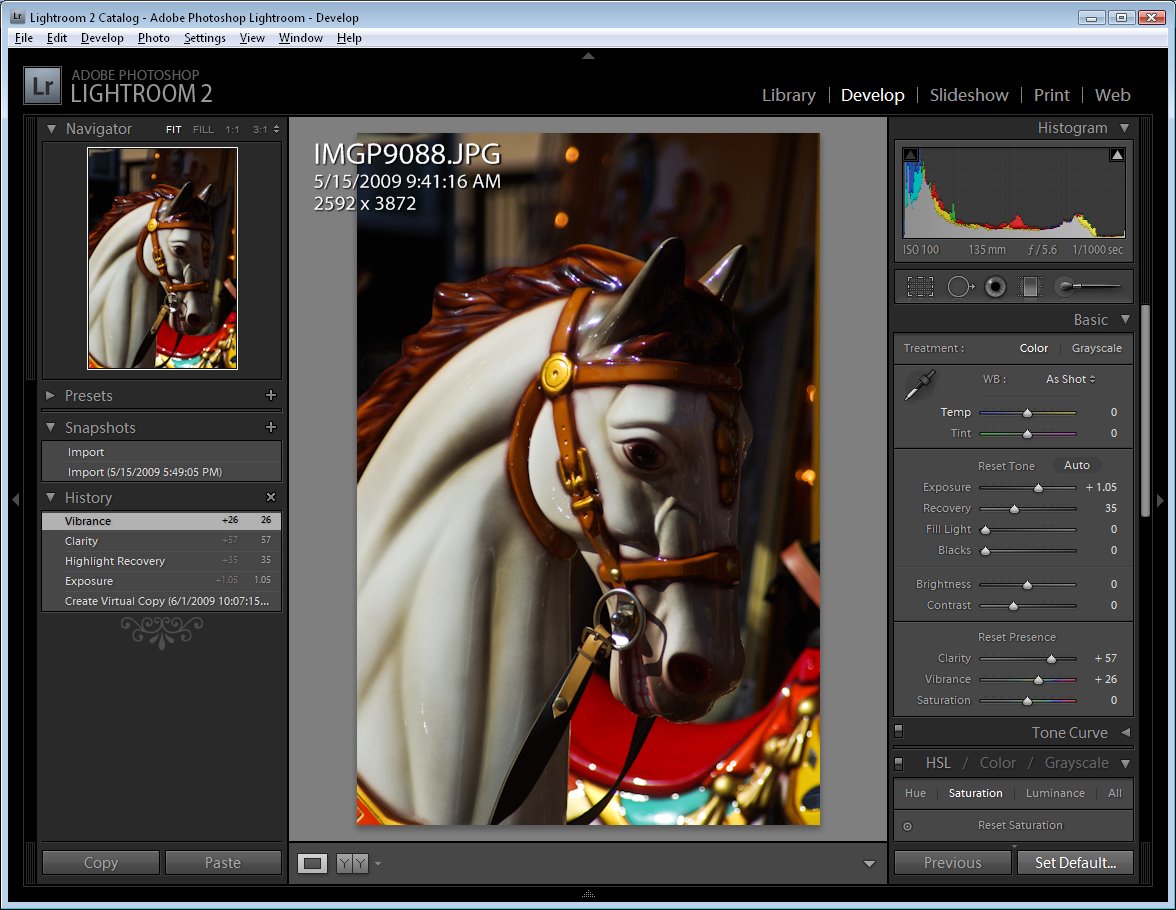The image size is (1176, 910).
Task: Click the Paste settings button
Action: (x=223, y=863)
